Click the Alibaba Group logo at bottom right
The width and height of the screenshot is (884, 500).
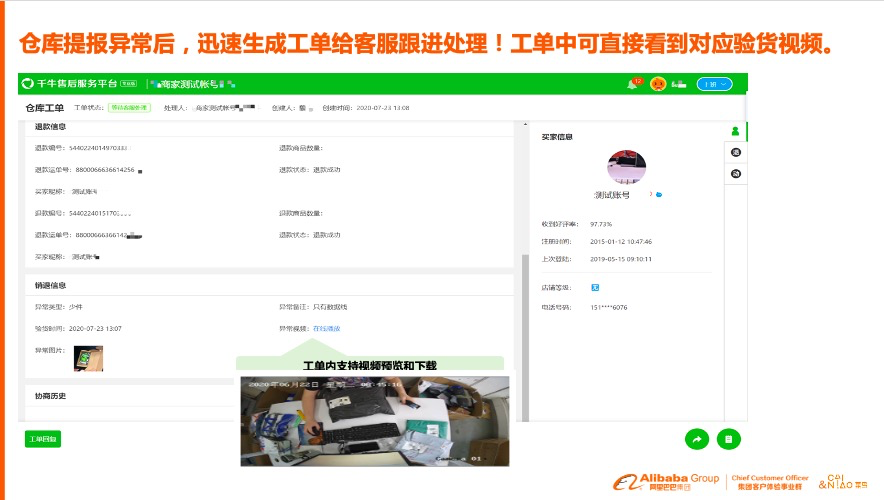click(x=666, y=482)
